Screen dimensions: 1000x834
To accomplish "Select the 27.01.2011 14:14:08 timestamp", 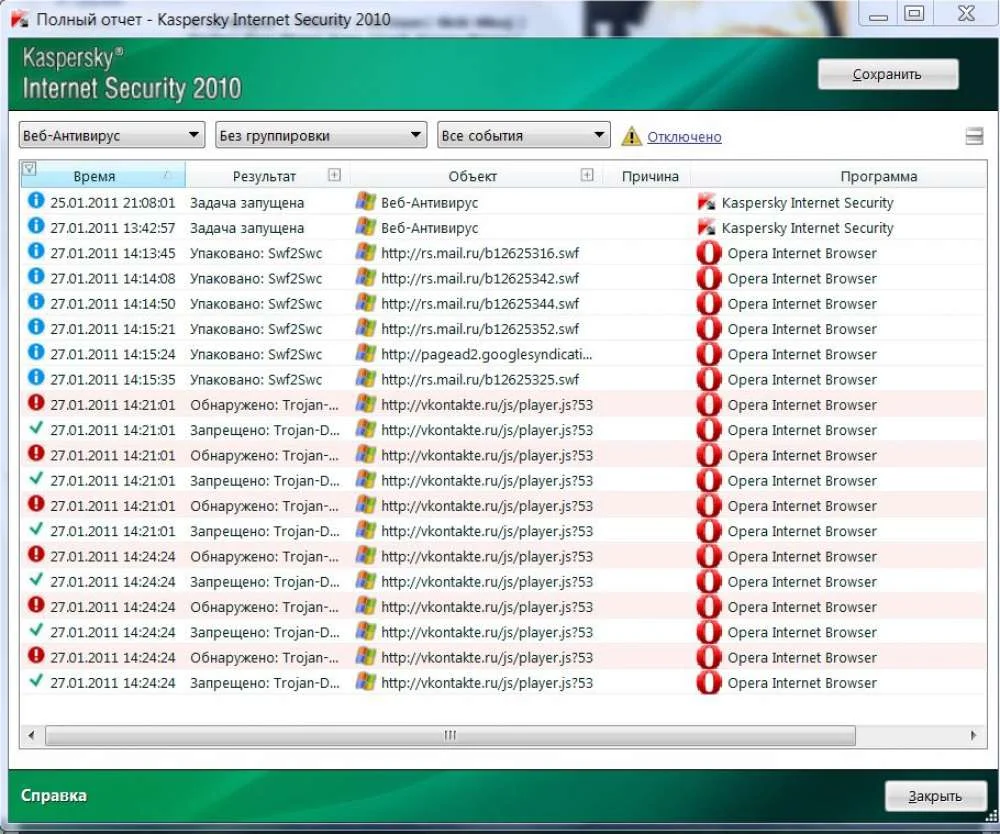I will point(112,279).
